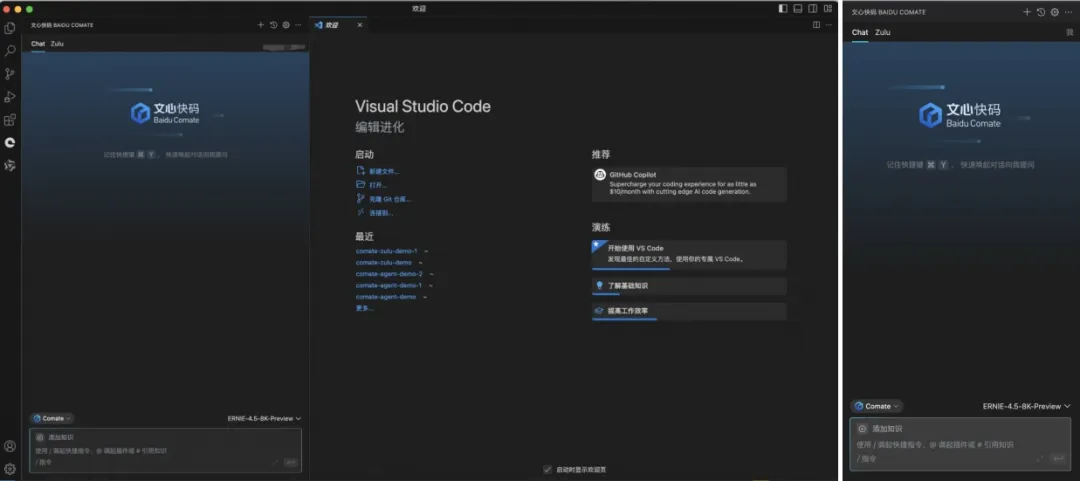1080x481 pixels.
Task: Open Run and Debug in activity bar
Action: coord(10,97)
